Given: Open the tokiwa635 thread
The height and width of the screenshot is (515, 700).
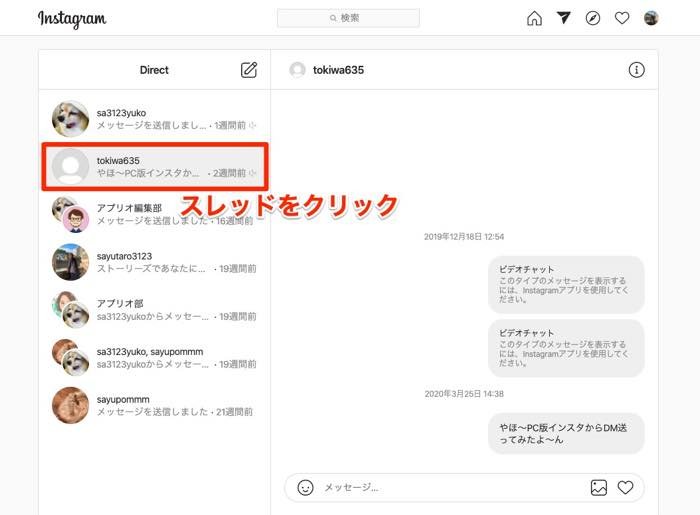Looking at the screenshot, I should (x=154, y=166).
